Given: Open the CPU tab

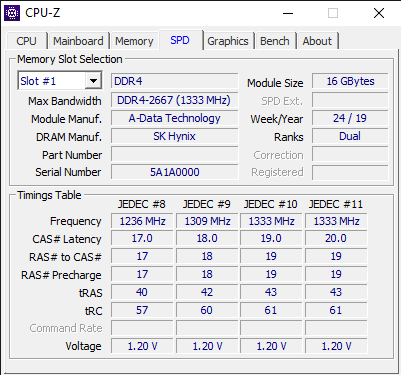Looking at the screenshot, I should 26,41.
